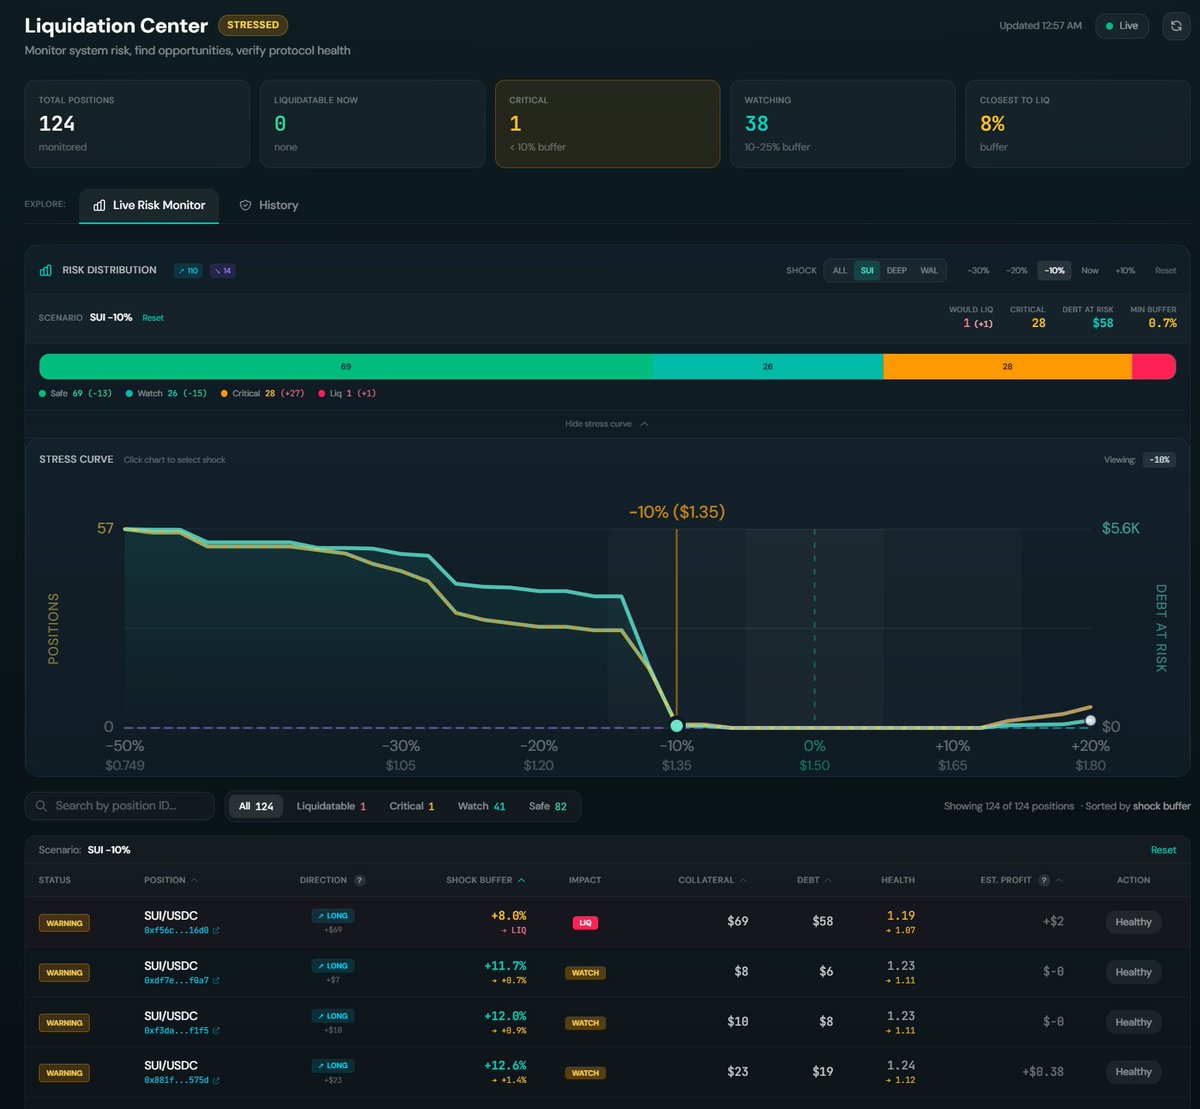Sort table by Shock Buffer column
The width and height of the screenshot is (1200, 1109).
(x=486, y=880)
